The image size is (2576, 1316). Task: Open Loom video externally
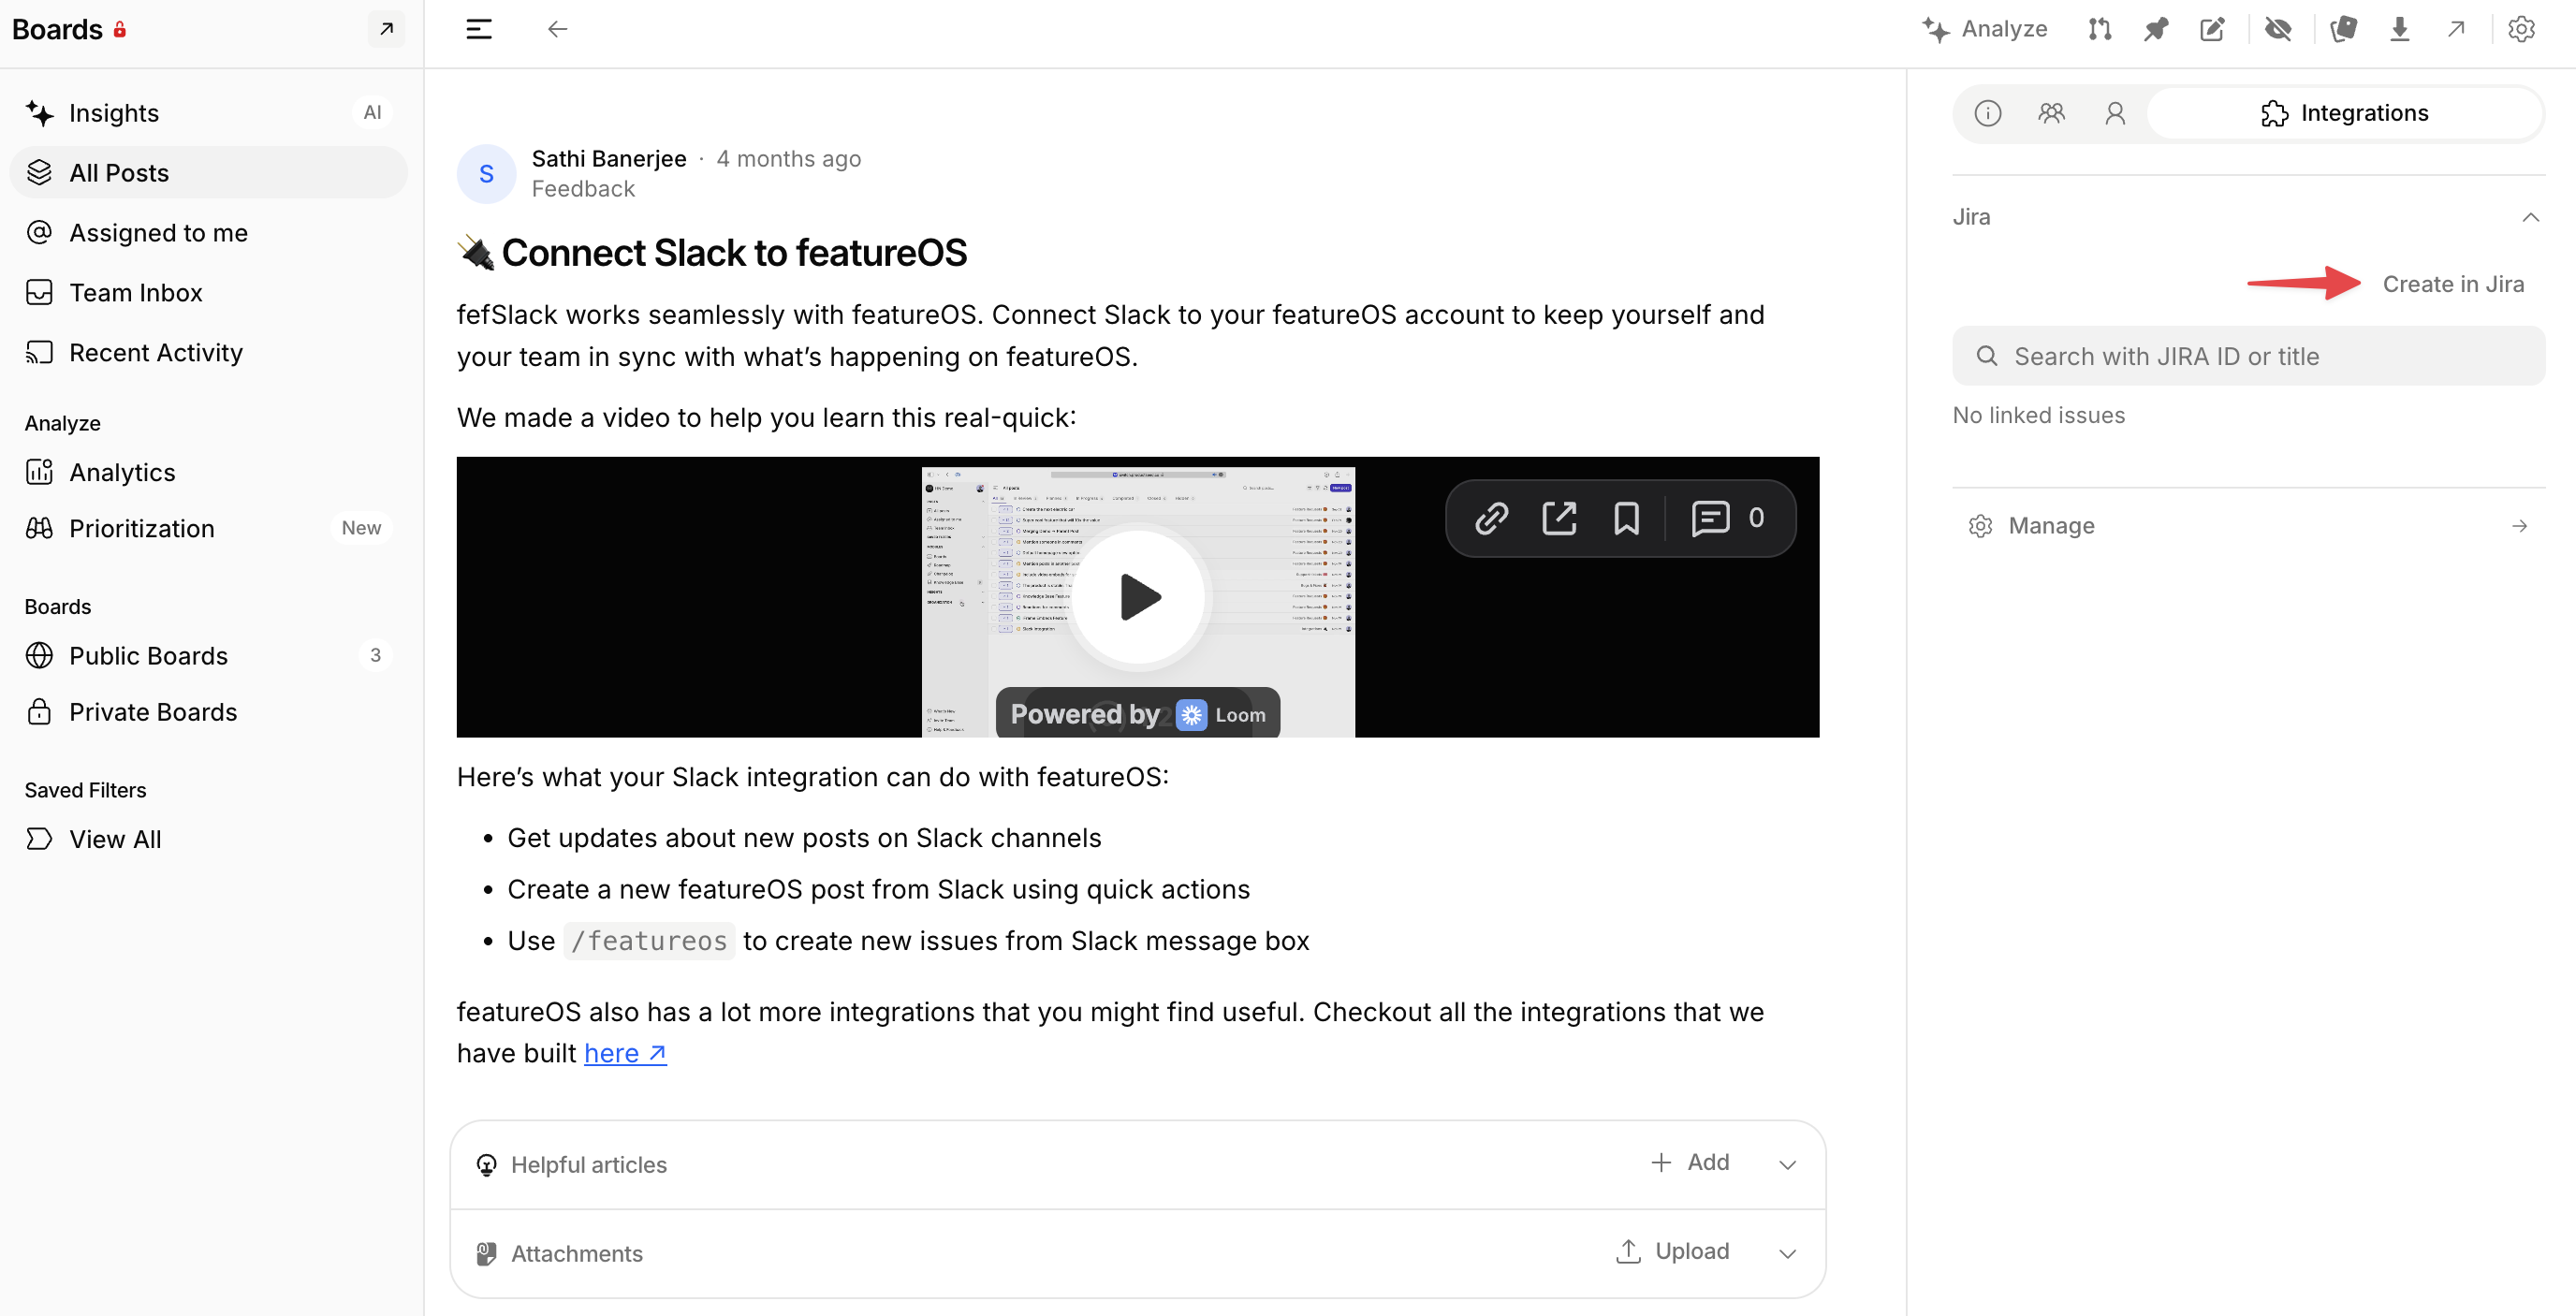pos(1559,518)
